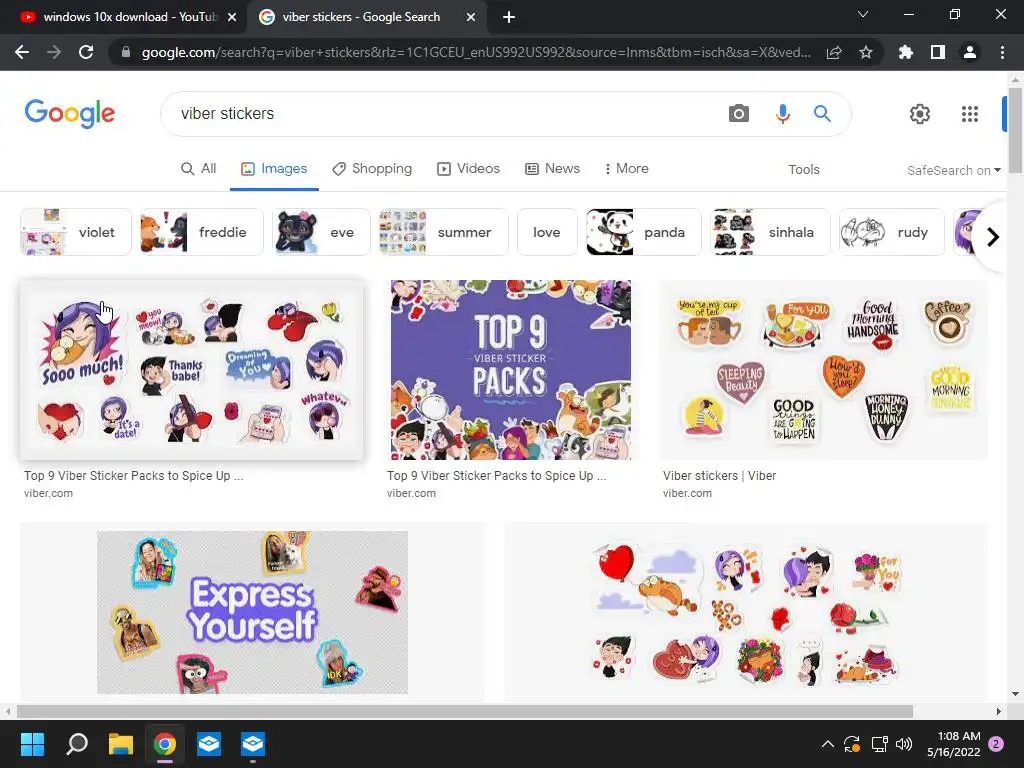Open the Google apps grid
This screenshot has height=768, width=1024.
[970, 114]
